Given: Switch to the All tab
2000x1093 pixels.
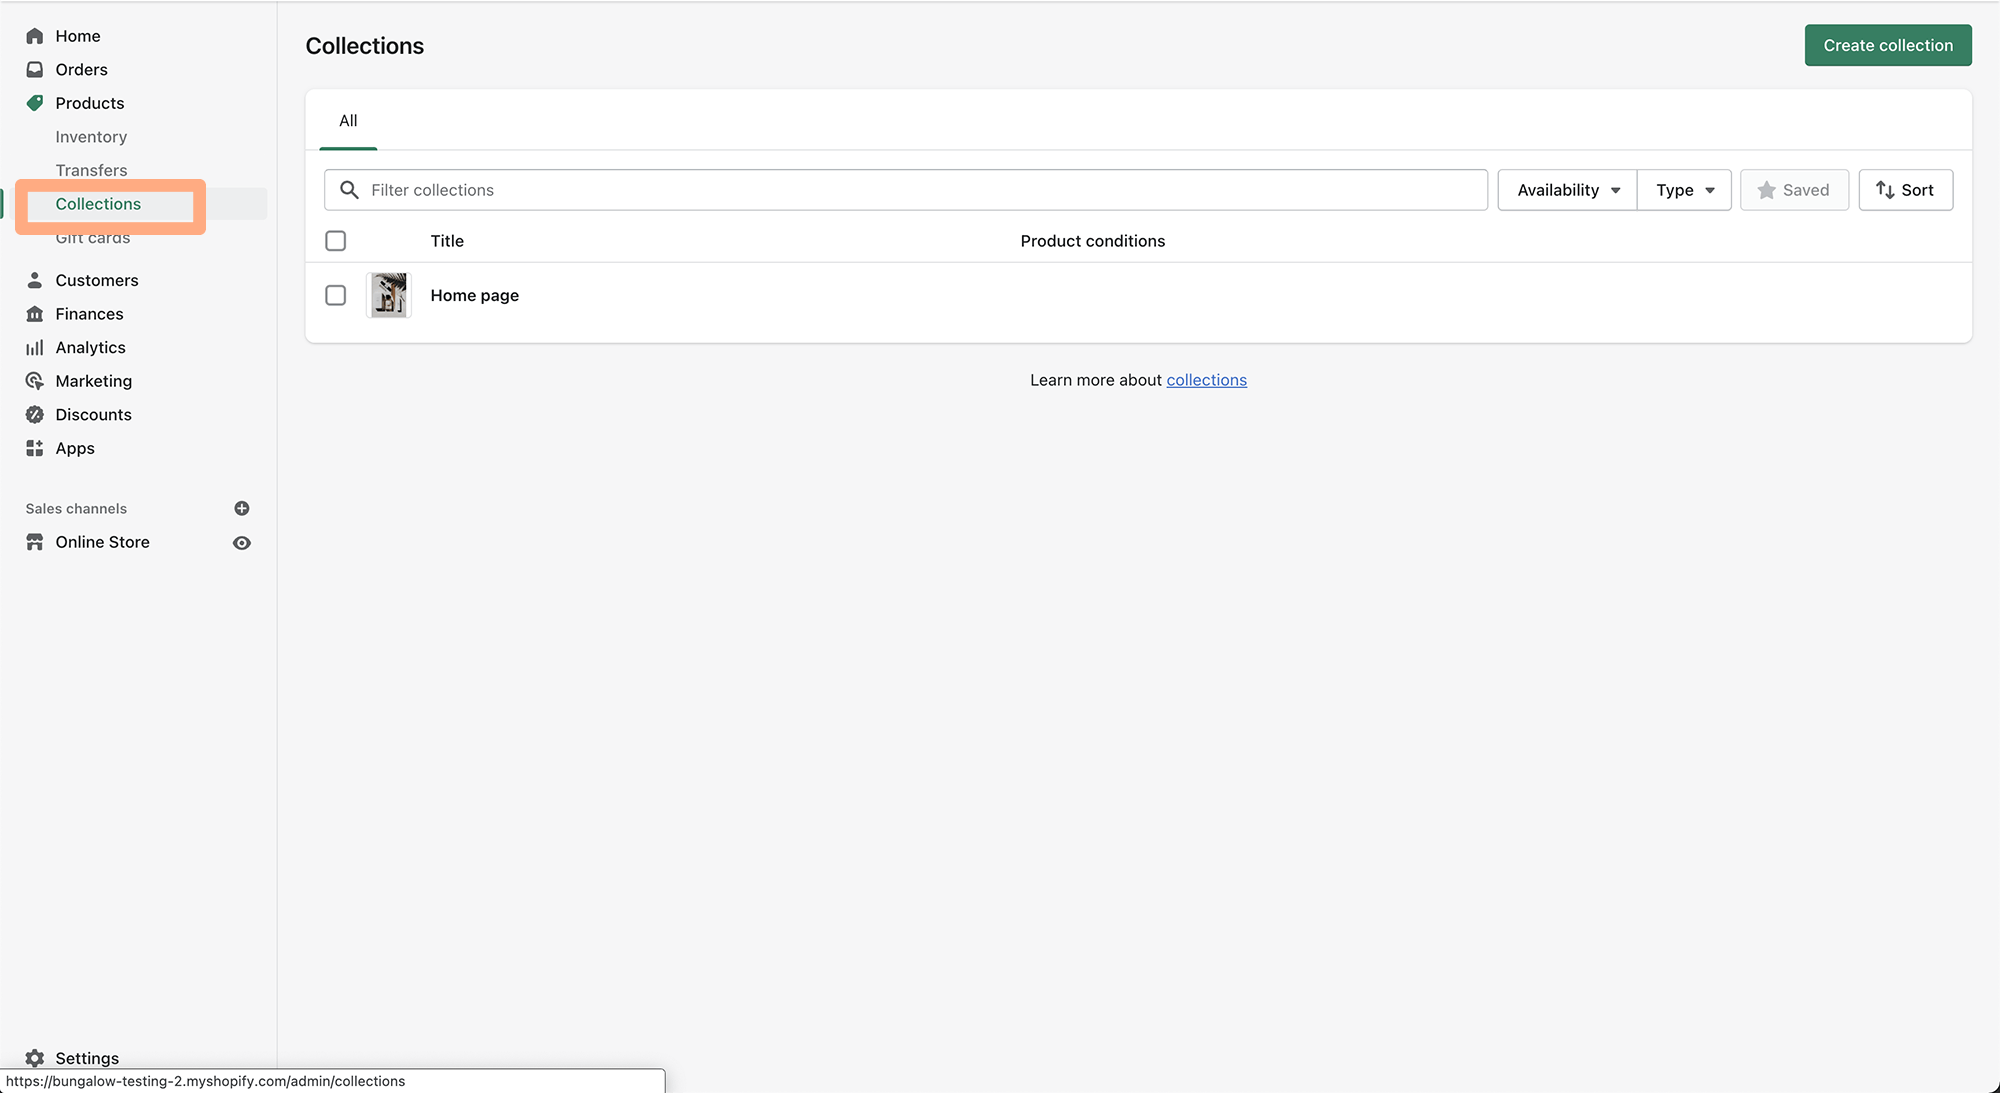Looking at the screenshot, I should pyautogui.click(x=348, y=121).
